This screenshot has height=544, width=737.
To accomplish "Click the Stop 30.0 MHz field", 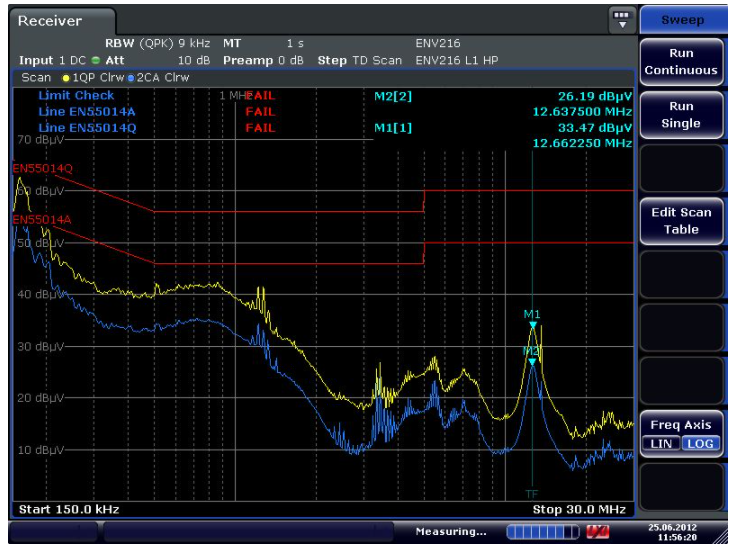I will [x=579, y=510].
